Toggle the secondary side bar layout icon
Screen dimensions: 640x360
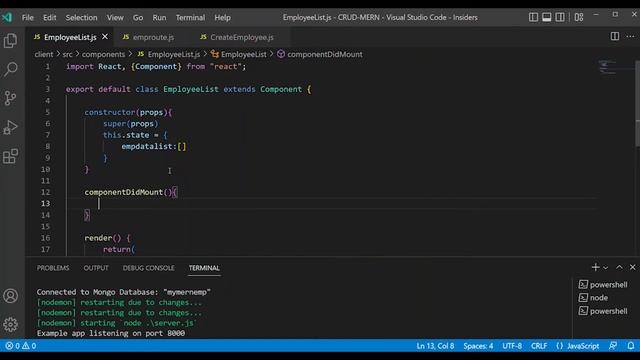coord(560,17)
